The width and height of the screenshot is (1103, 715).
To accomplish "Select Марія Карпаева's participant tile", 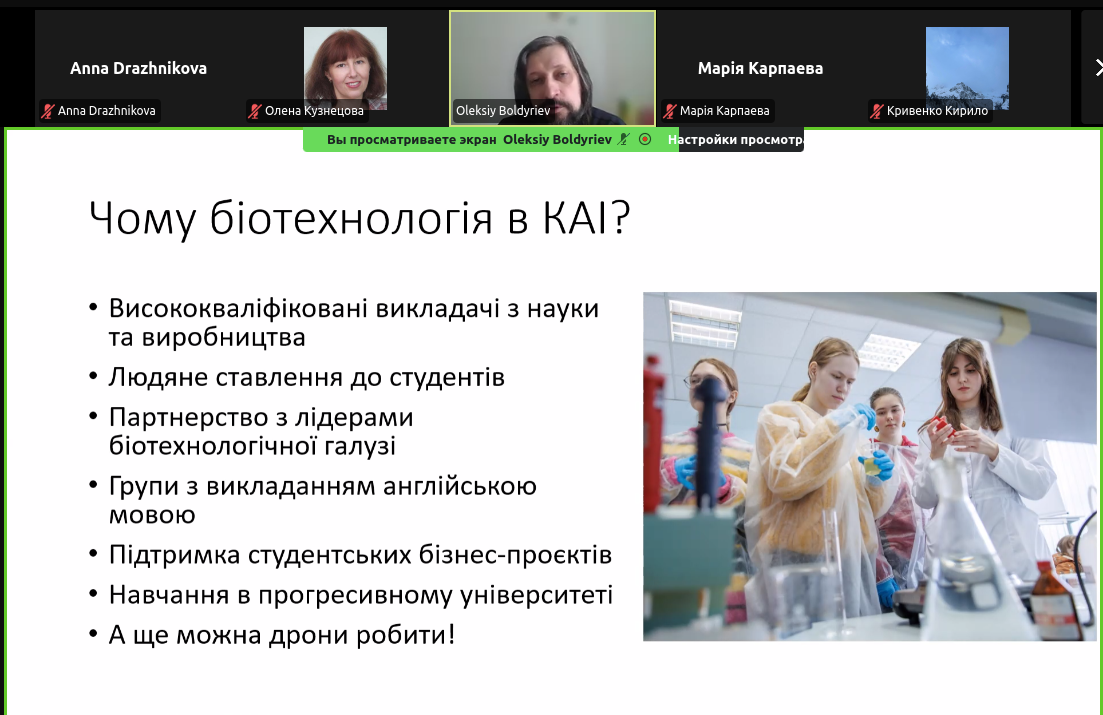I will (x=760, y=68).
